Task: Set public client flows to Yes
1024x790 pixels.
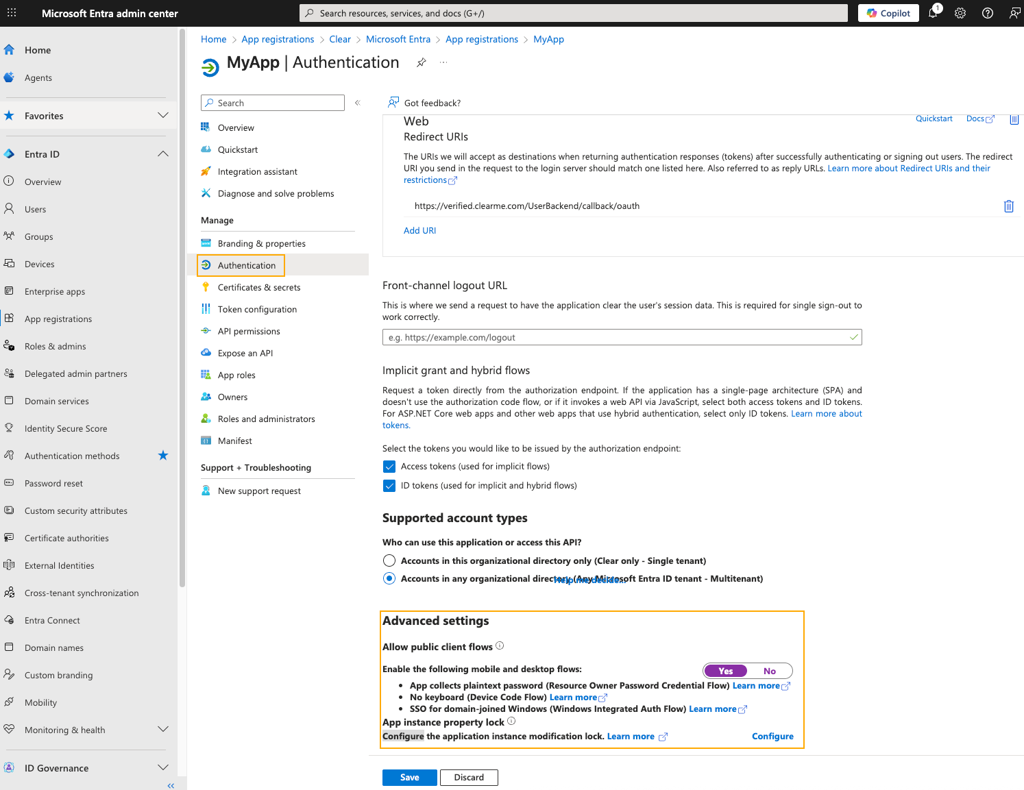Action: pyautogui.click(x=726, y=671)
